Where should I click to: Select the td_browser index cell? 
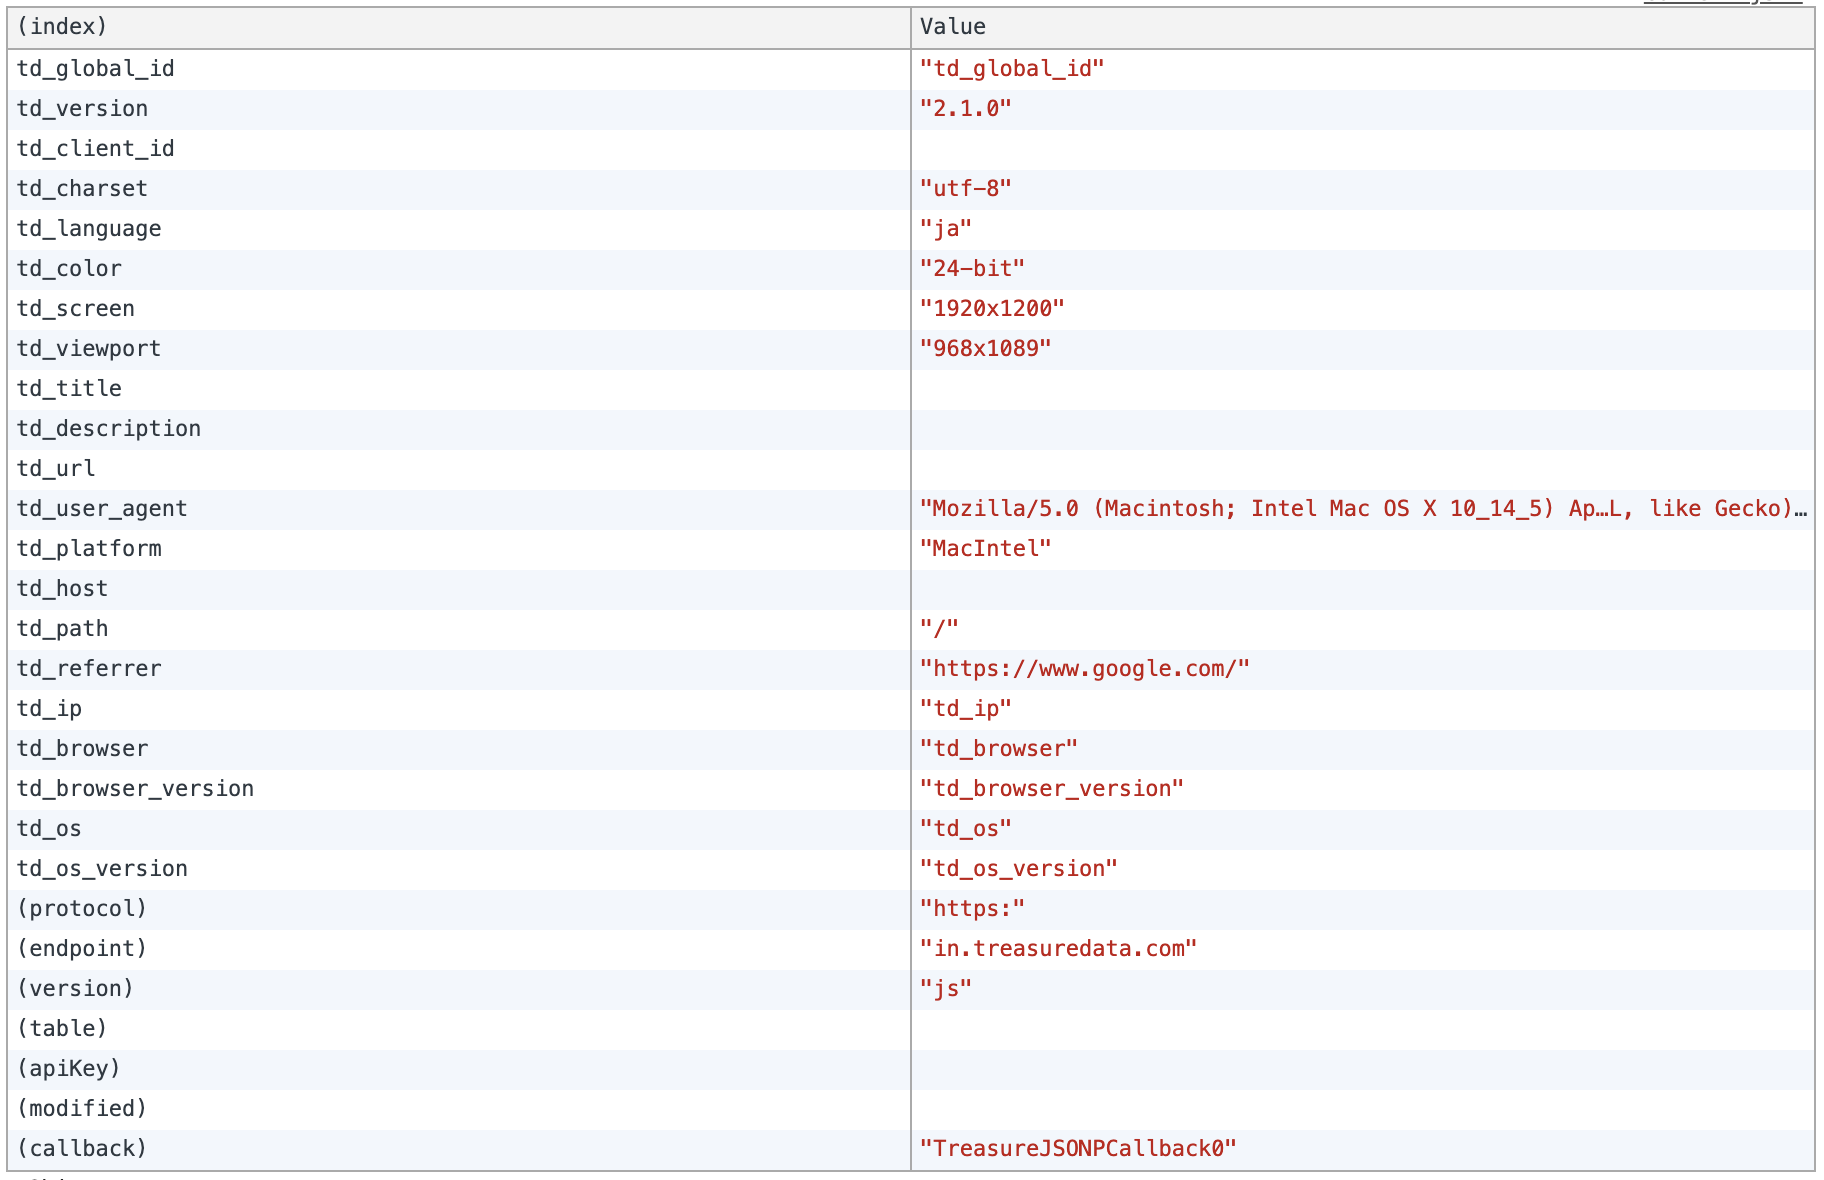pos(459,749)
